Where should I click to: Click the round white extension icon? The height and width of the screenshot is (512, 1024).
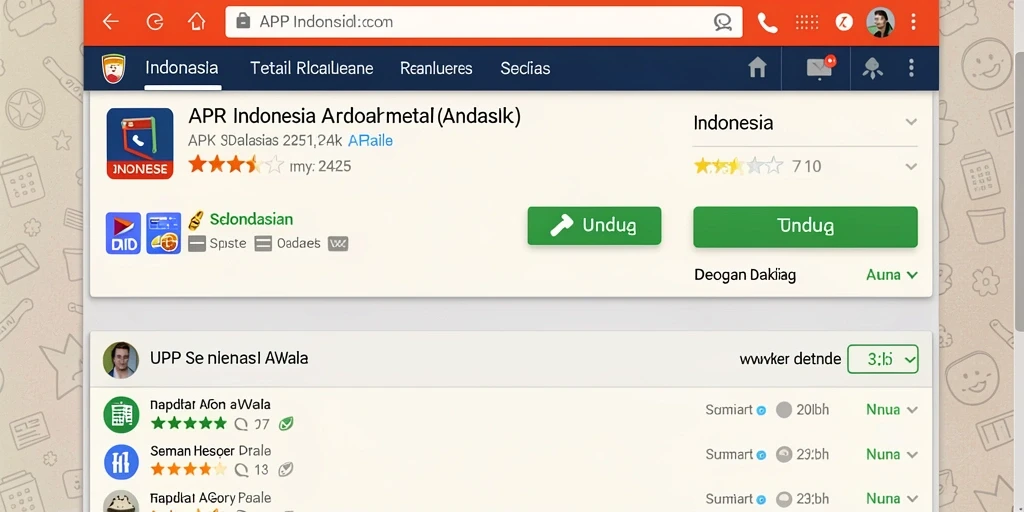tap(844, 22)
